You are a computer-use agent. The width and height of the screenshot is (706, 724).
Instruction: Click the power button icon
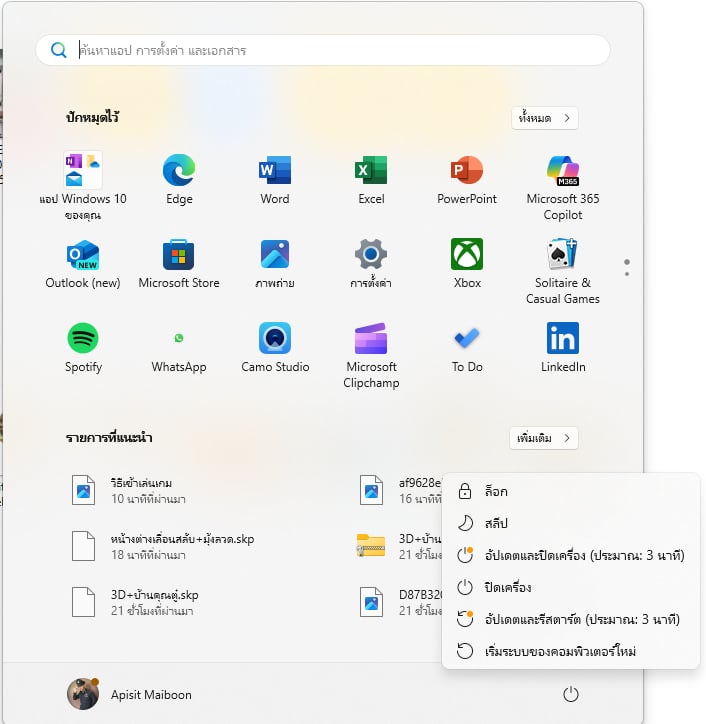[571, 694]
